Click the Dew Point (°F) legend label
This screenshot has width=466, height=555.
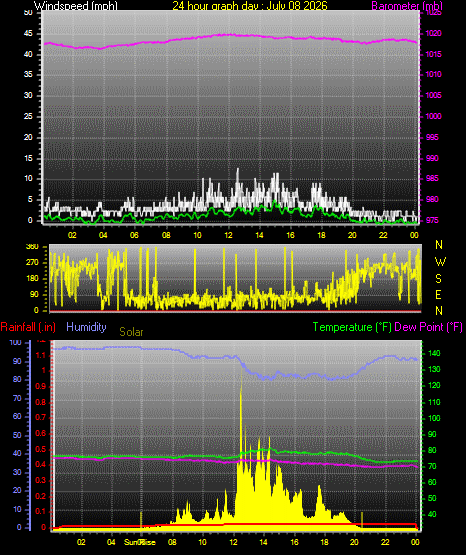coord(428,327)
